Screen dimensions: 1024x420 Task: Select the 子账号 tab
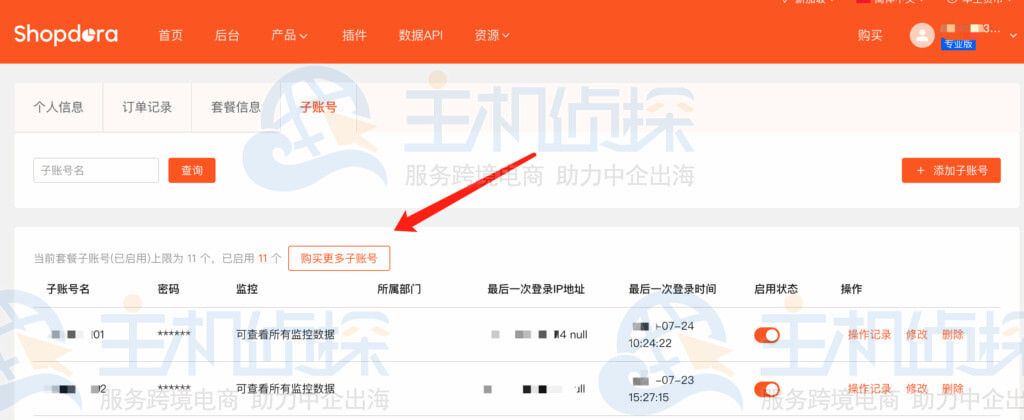[x=318, y=107]
